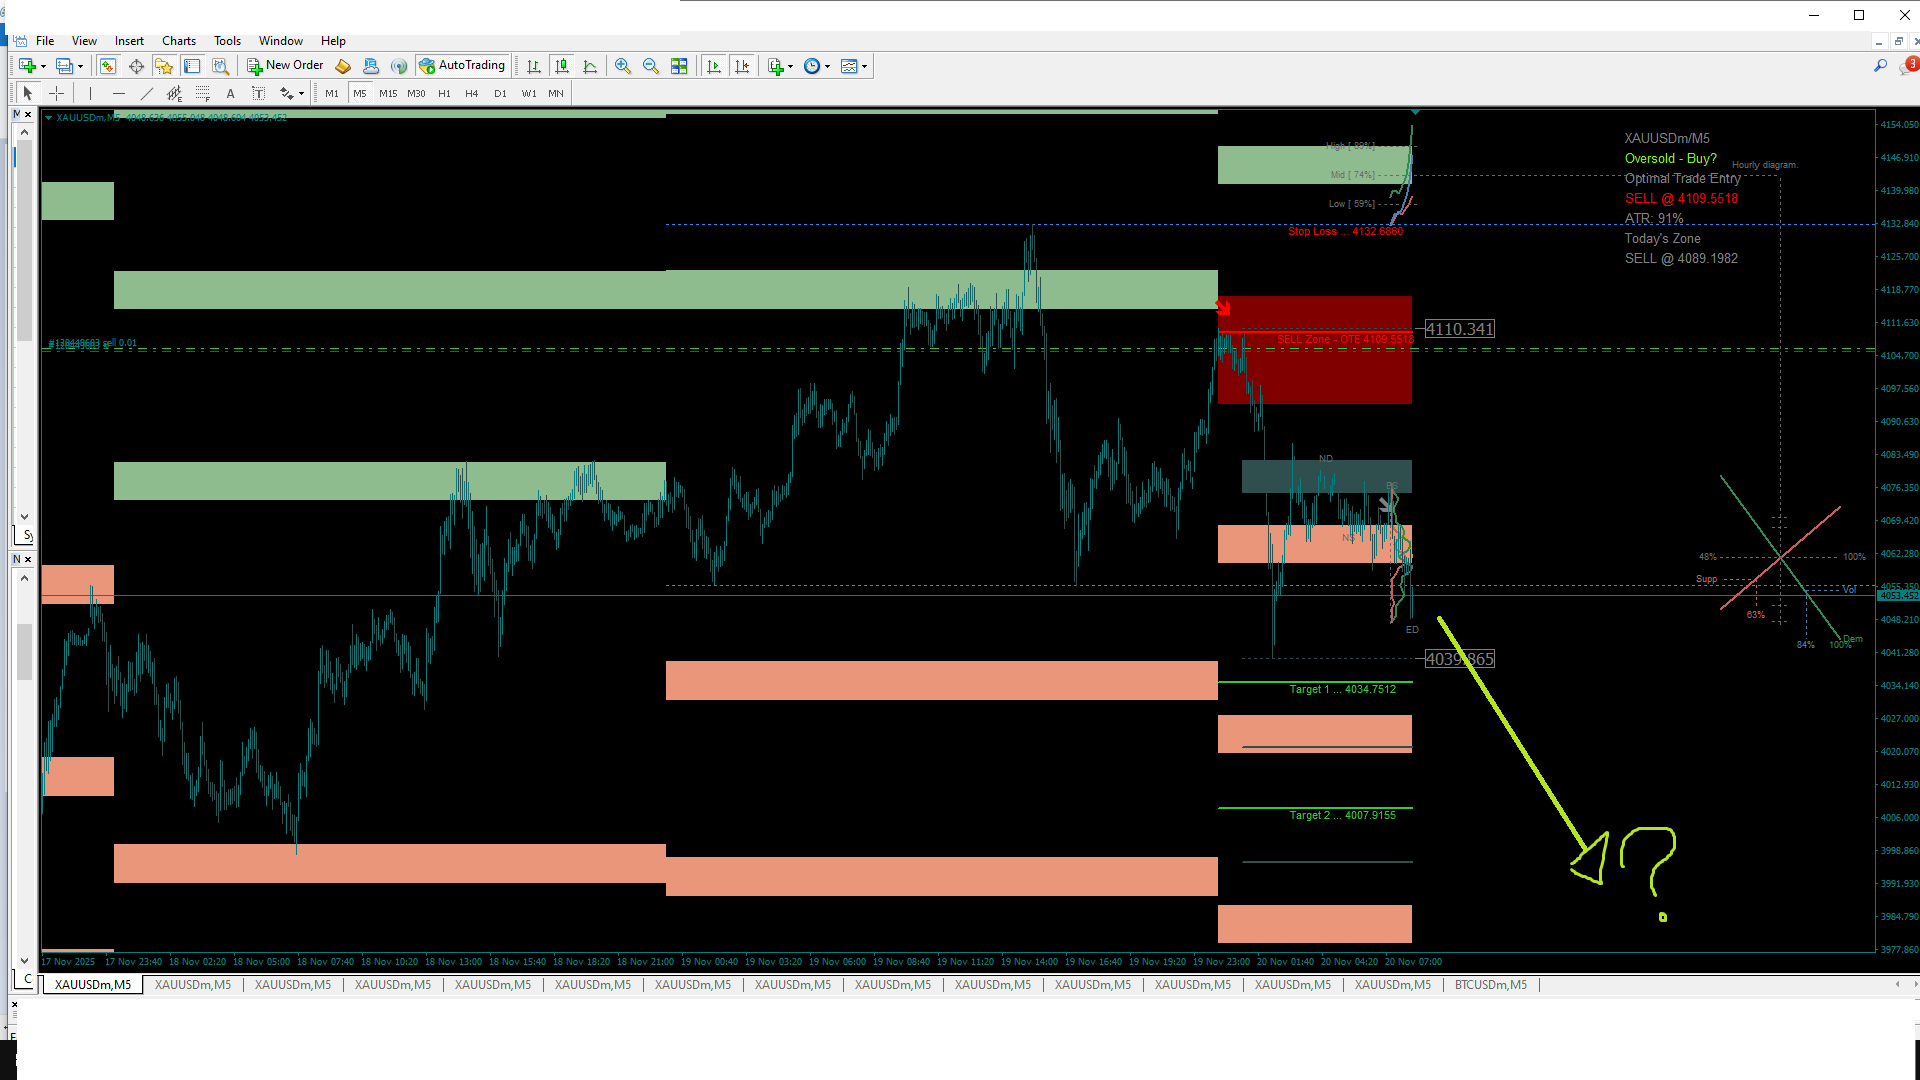Toggle chart auto scroll
The height and width of the screenshot is (1080, 1920).
[714, 66]
